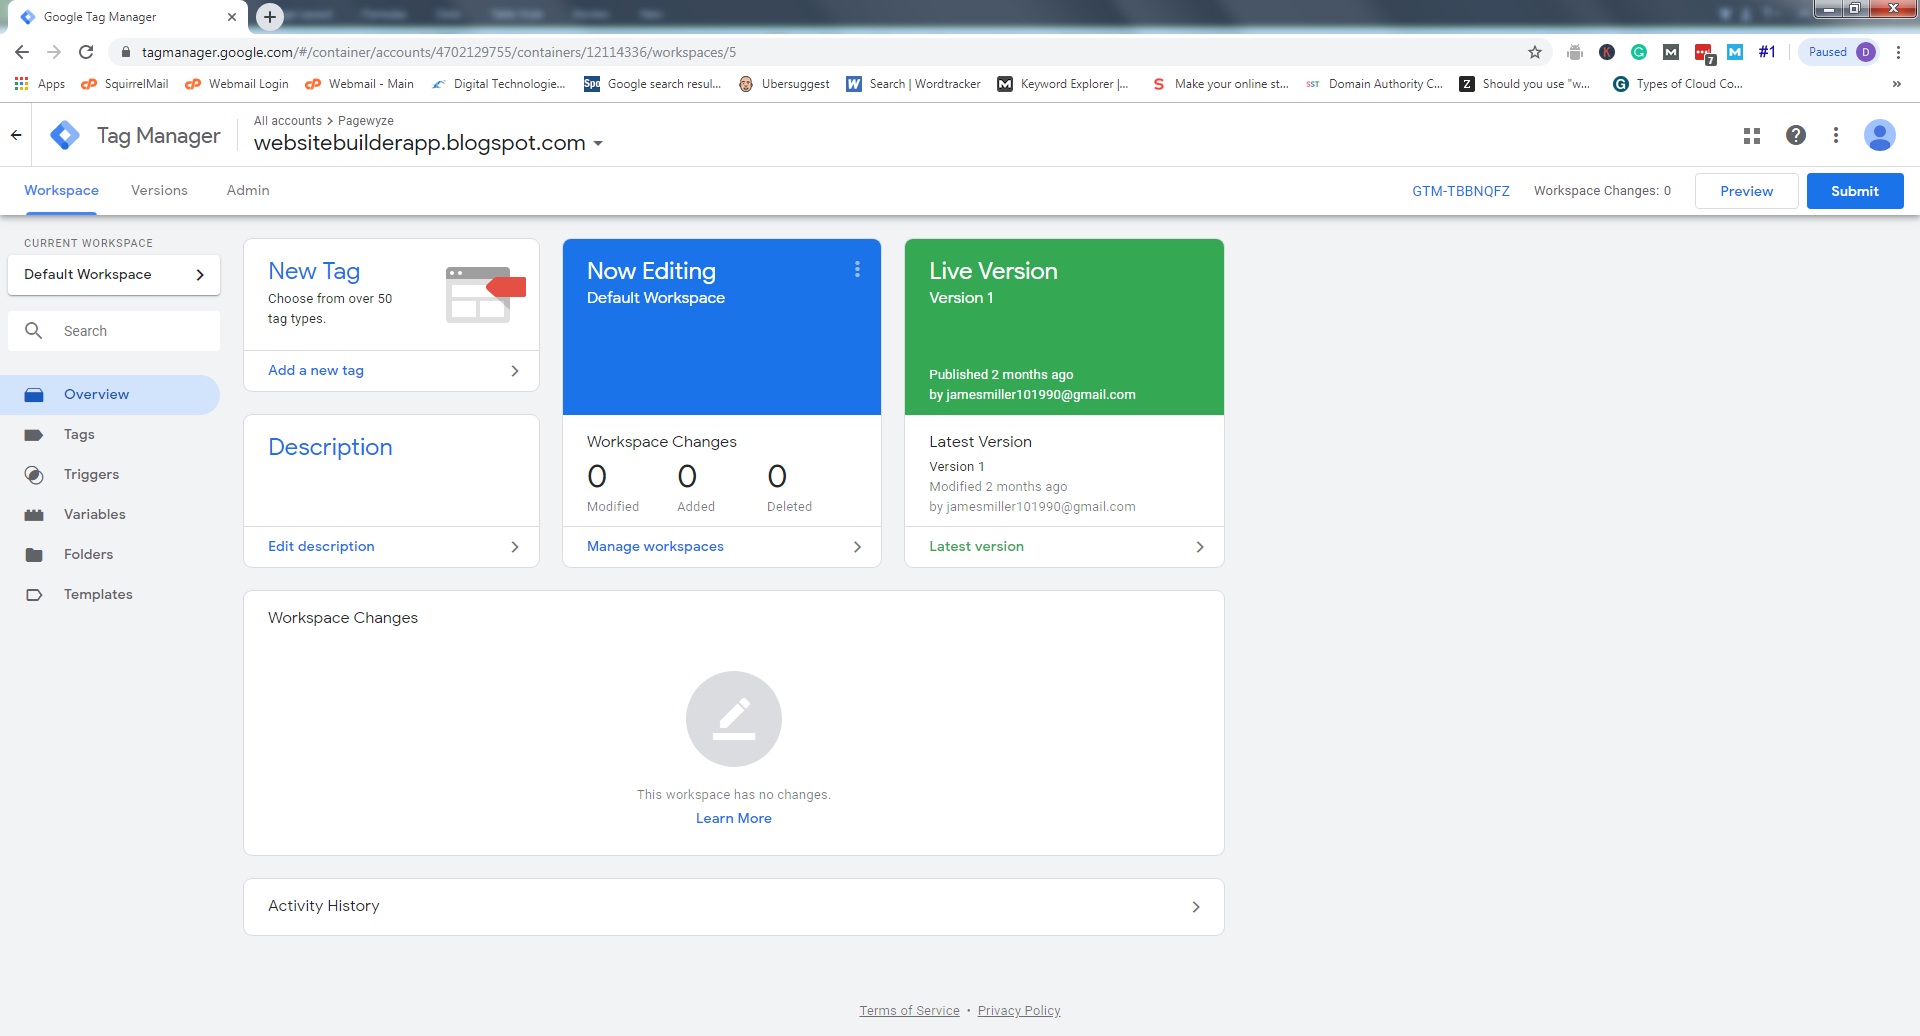The width and height of the screenshot is (1920, 1036).
Task: Click the pencil icon in Workspace Changes
Action: 734,719
